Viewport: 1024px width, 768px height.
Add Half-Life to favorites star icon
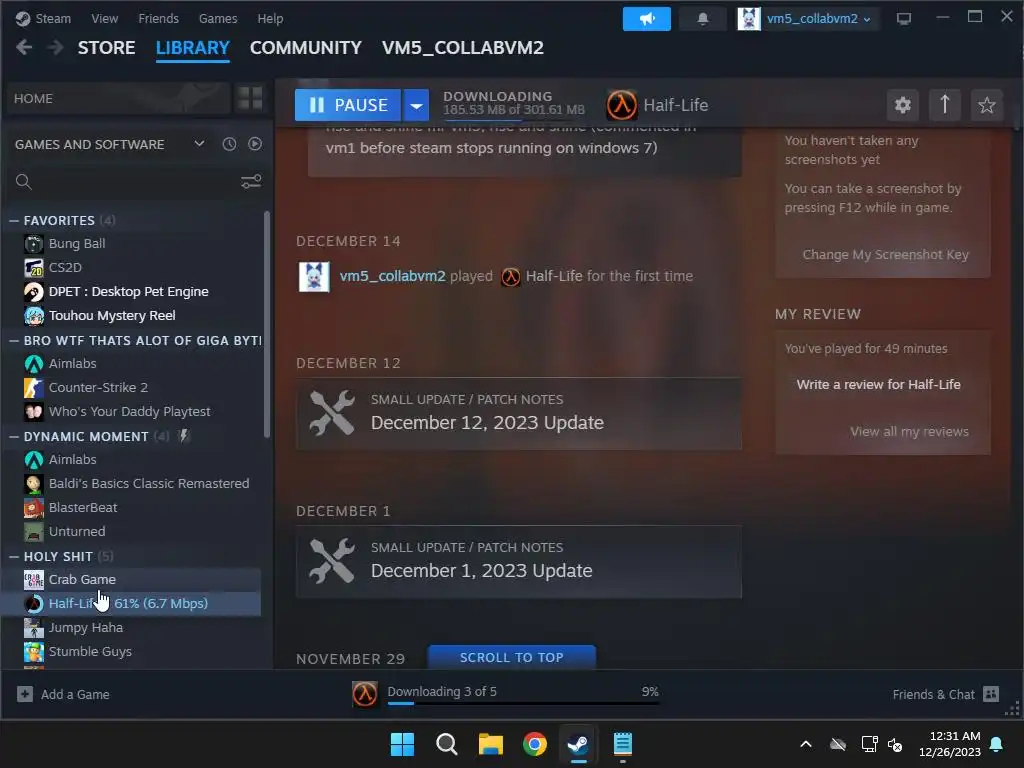click(987, 105)
